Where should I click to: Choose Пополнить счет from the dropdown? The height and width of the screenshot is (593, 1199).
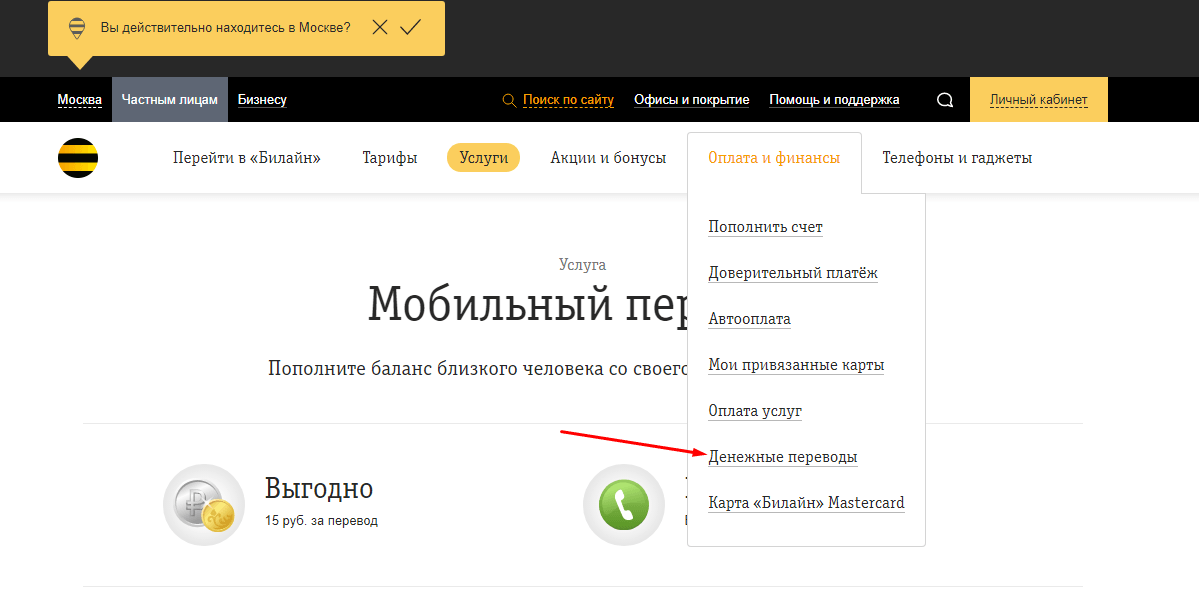click(765, 227)
